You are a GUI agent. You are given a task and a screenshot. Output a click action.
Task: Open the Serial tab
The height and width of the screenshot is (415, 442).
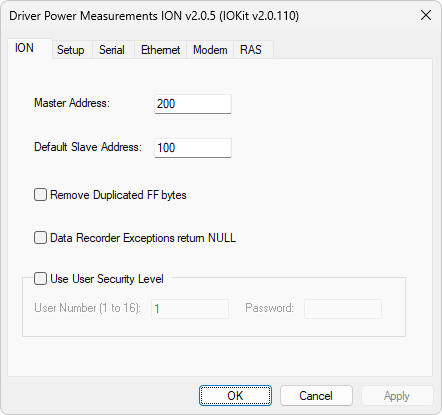click(113, 50)
